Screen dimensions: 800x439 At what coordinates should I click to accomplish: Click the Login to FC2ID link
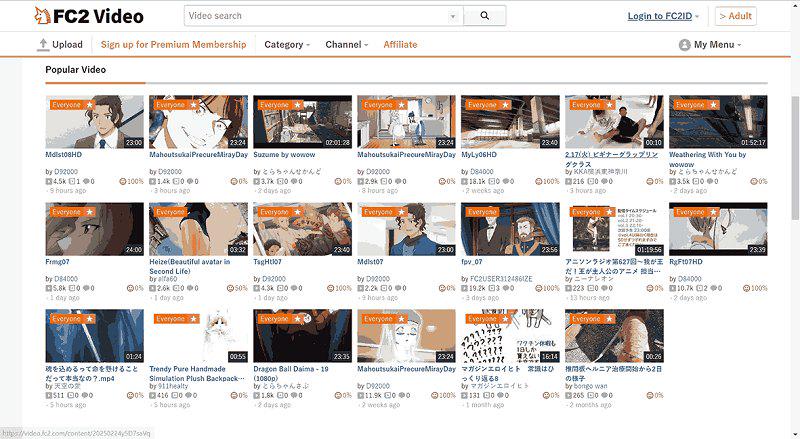[660, 16]
